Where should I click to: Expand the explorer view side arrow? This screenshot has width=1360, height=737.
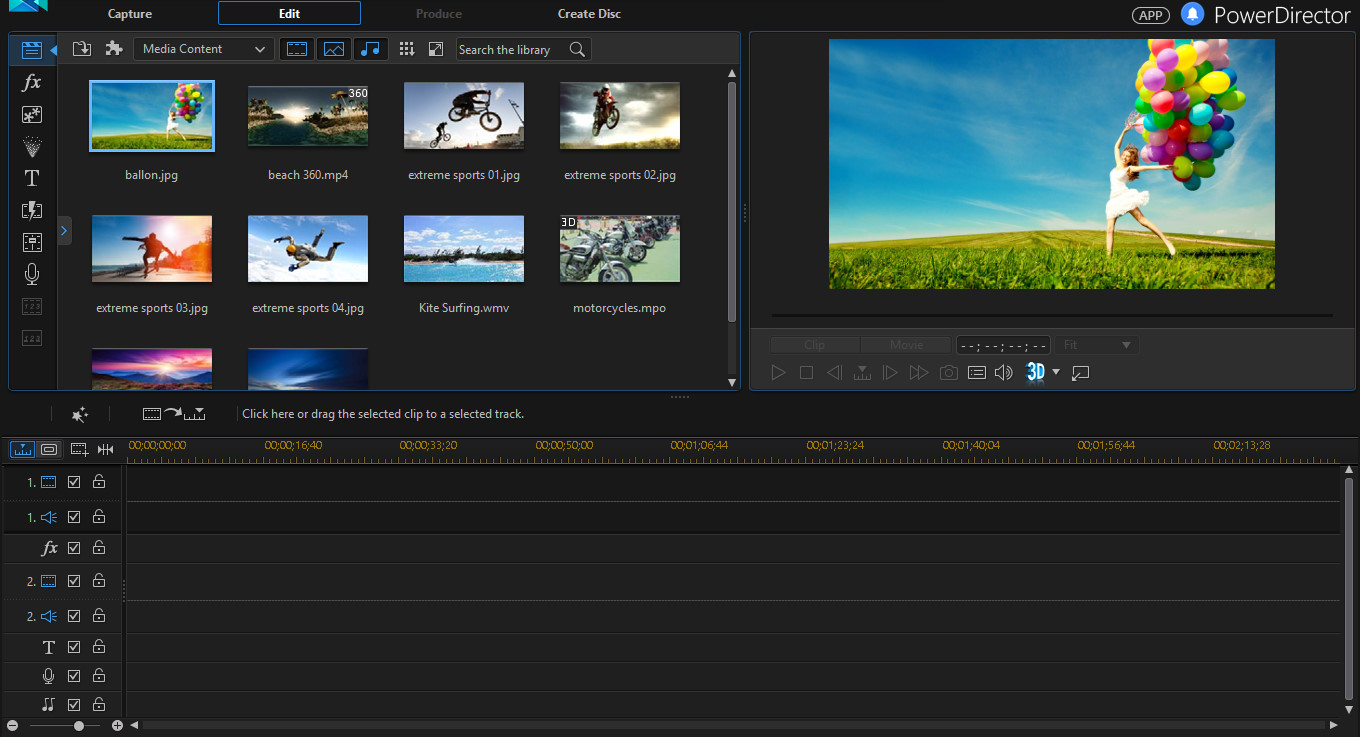pos(64,231)
